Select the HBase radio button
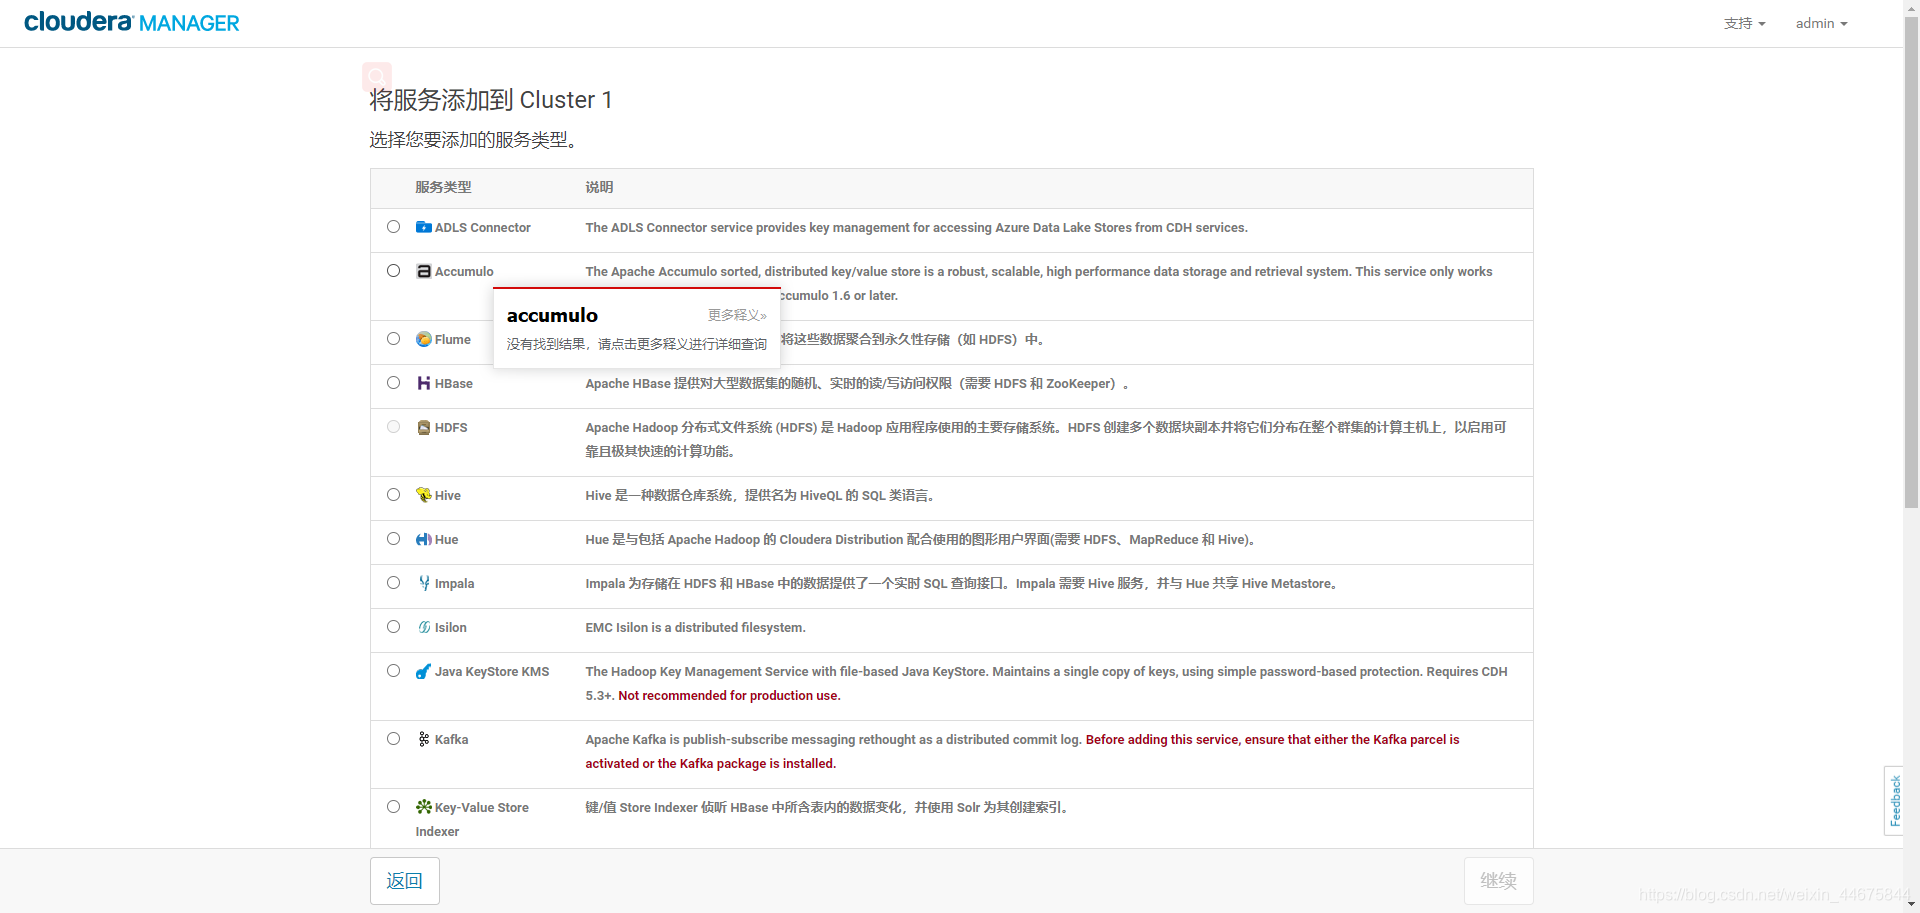 (x=394, y=383)
